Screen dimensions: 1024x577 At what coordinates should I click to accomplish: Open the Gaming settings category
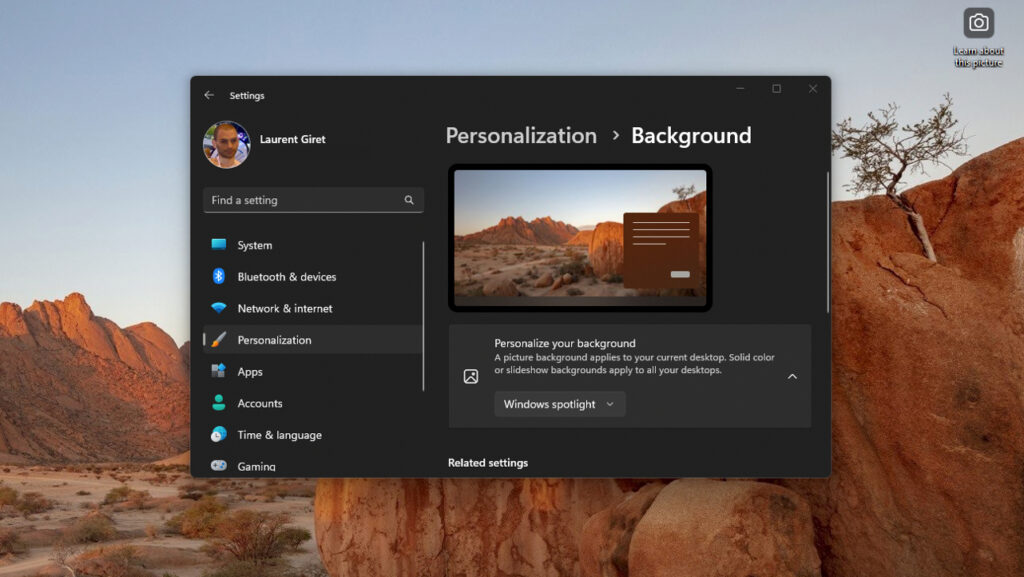click(x=256, y=466)
